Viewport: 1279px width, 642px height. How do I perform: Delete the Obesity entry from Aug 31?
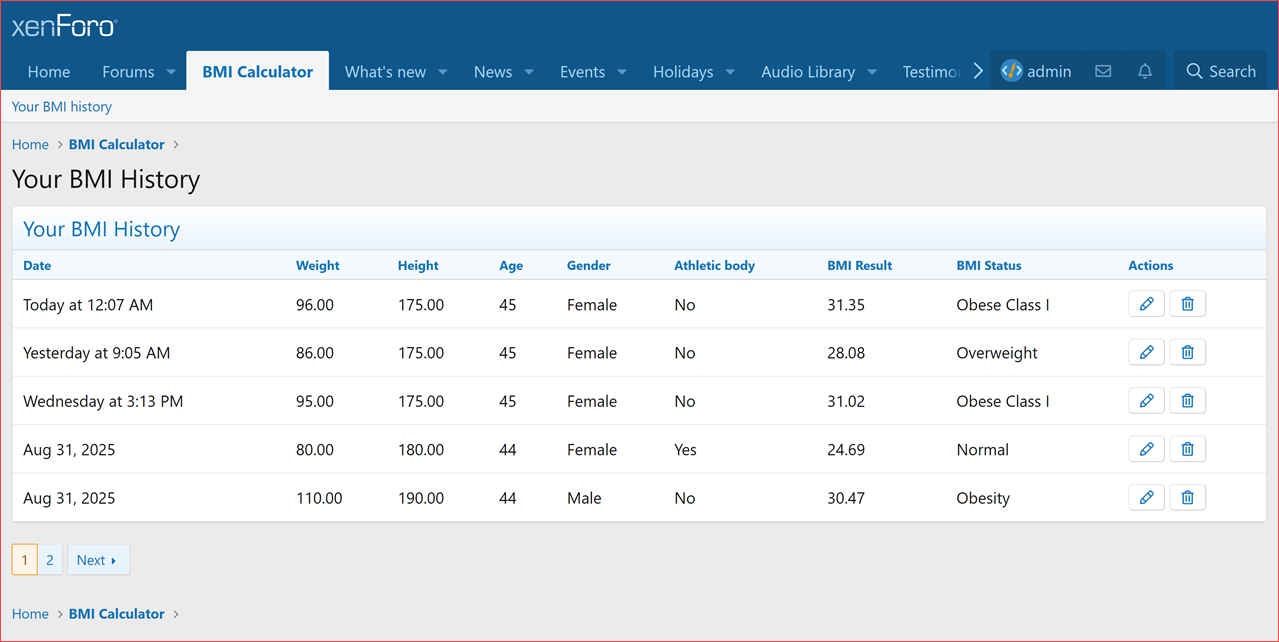pos(1187,497)
